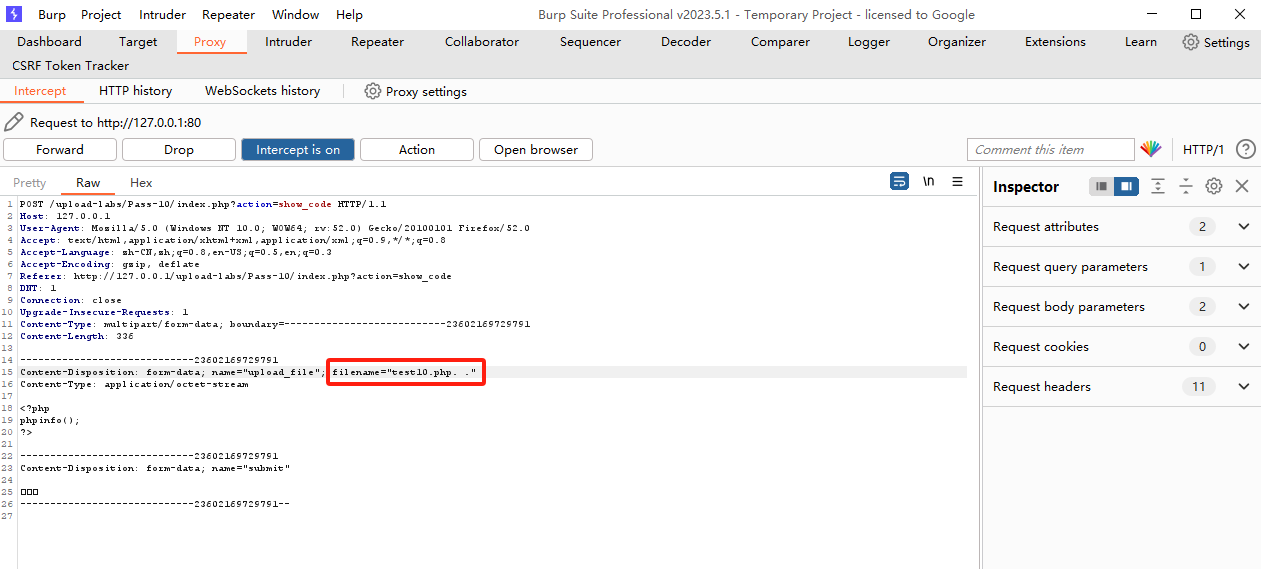Switch editor to Raw view
1261x569 pixels.
(88, 183)
